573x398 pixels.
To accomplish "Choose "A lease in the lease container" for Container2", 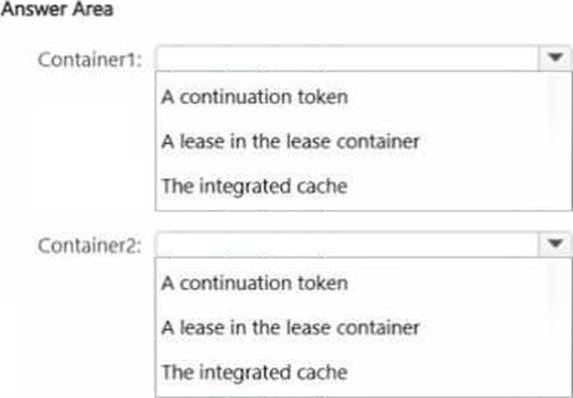I will [290, 327].
